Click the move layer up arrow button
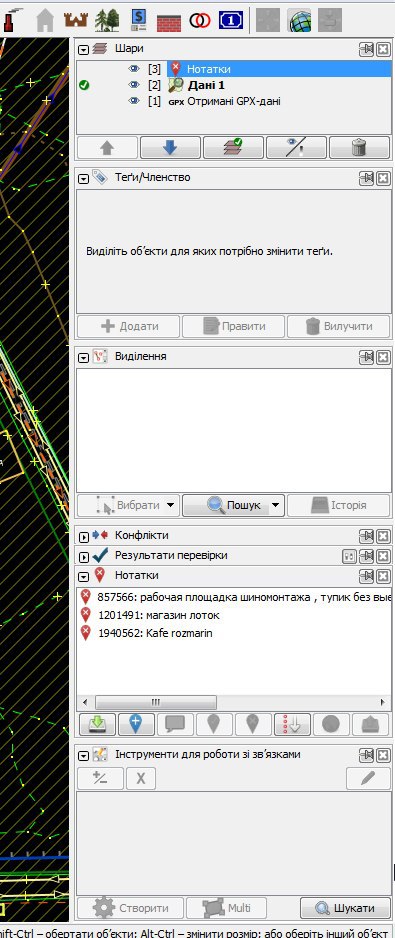 (108, 147)
